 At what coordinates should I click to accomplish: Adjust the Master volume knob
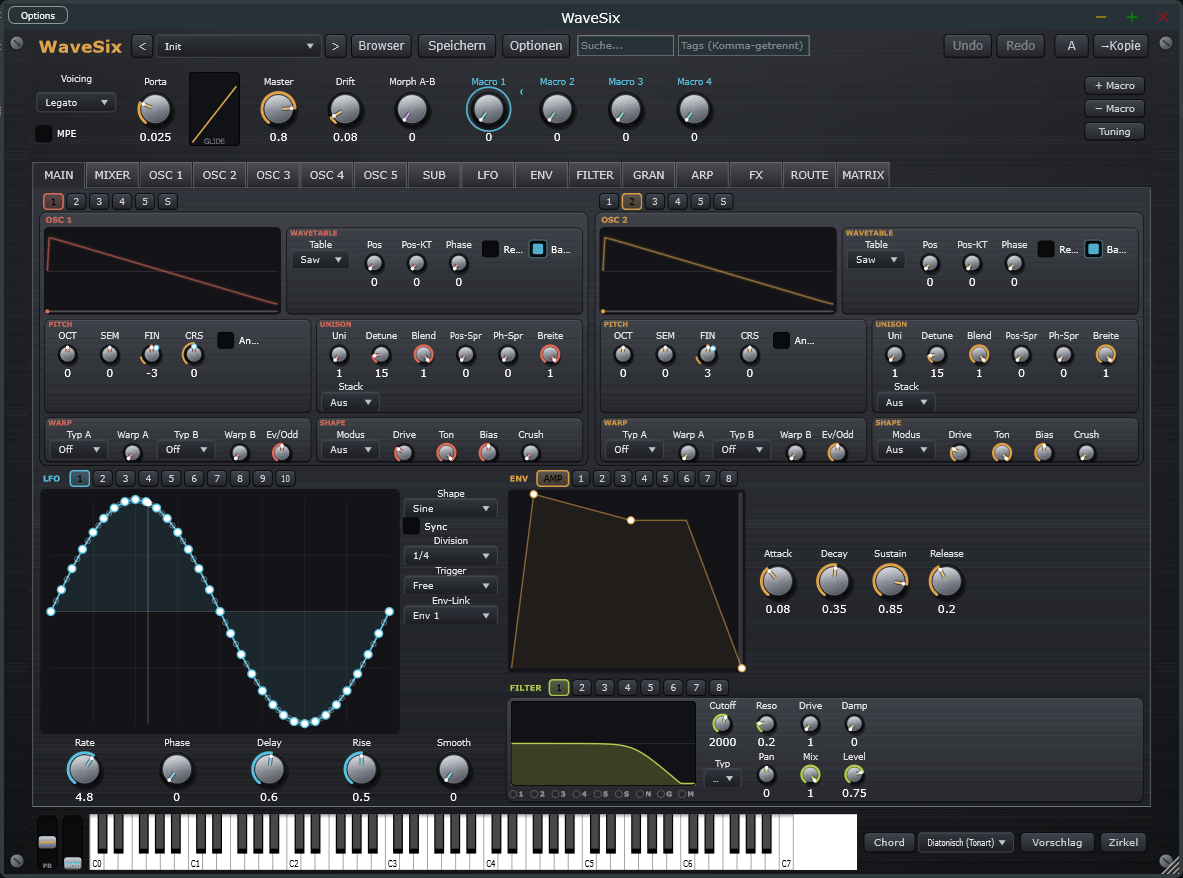(x=278, y=110)
